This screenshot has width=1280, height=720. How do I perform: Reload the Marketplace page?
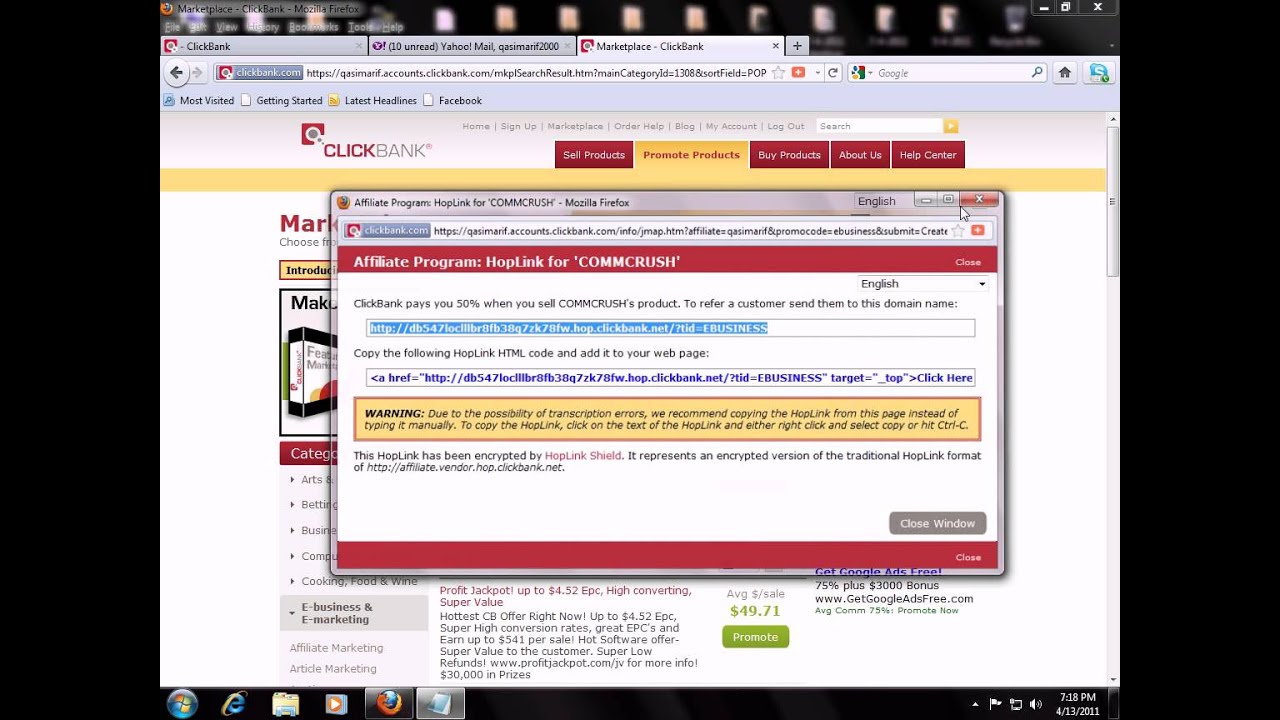click(x=832, y=73)
